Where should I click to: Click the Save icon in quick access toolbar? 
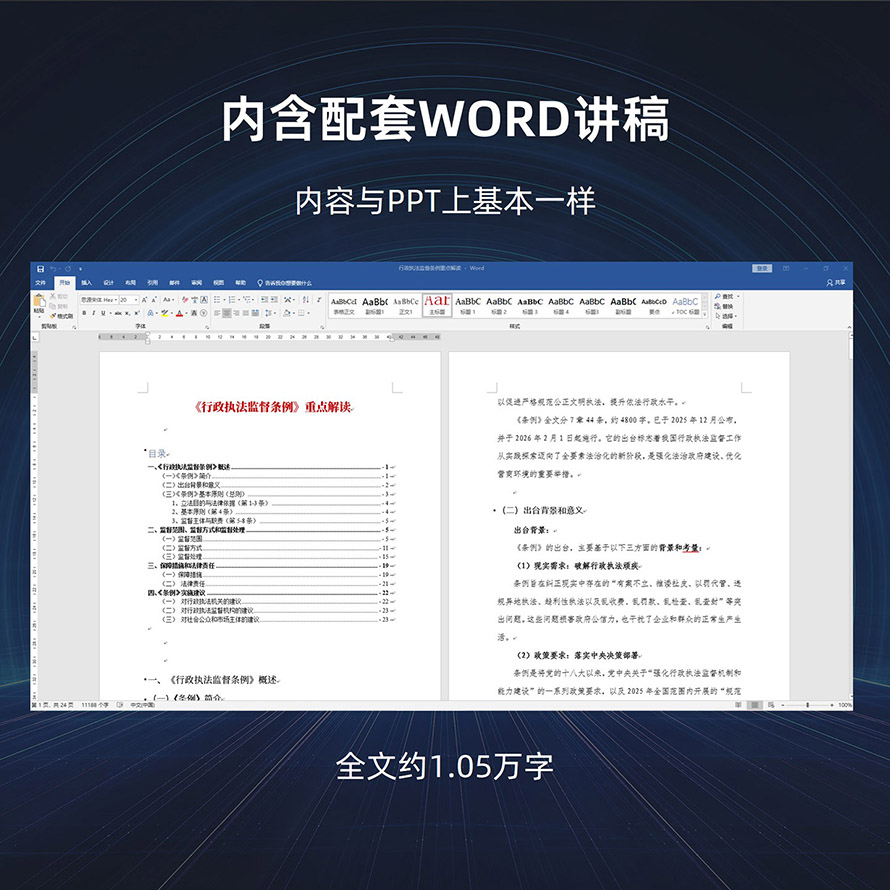(40, 268)
